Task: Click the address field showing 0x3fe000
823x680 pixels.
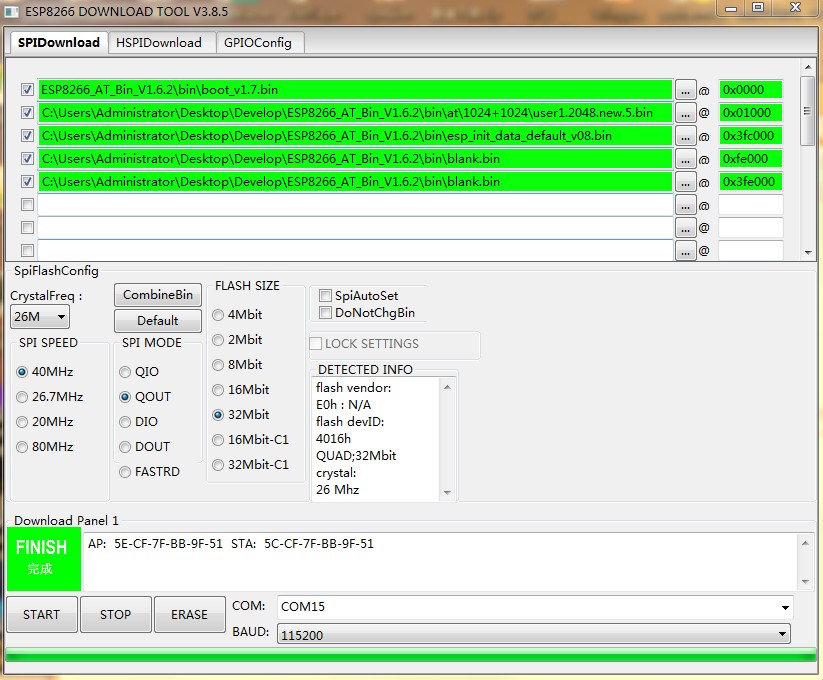Action: click(x=751, y=182)
